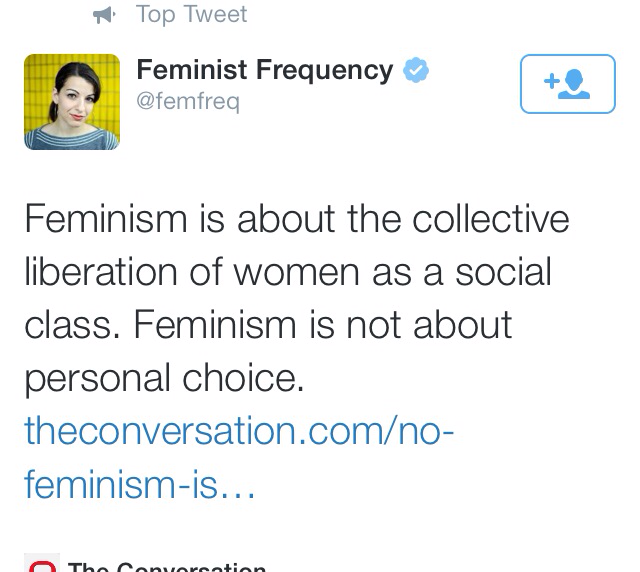Viewport: 640px width, 572px height.
Task: Open The Conversation card title
Action: (167, 567)
